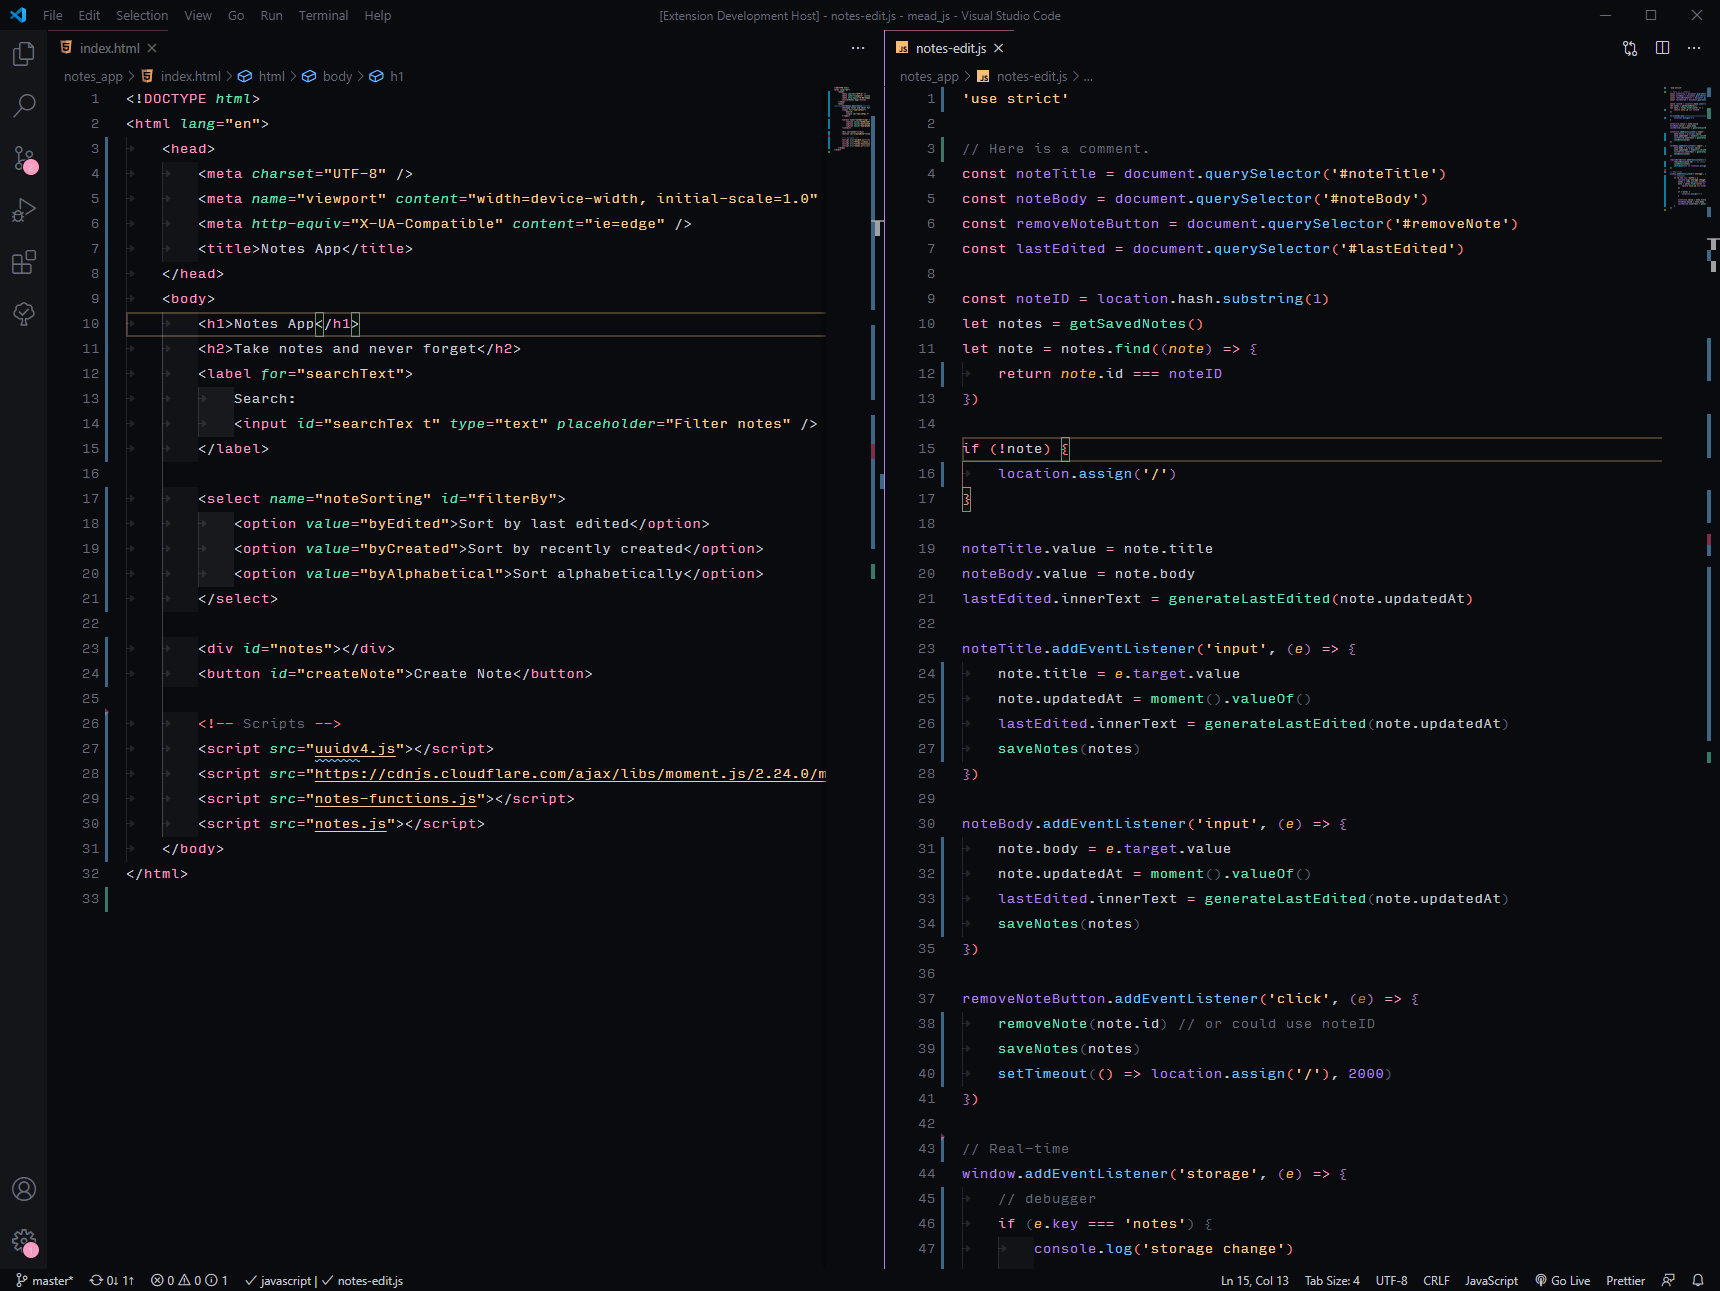Open Source Control view in activity bar
This screenshot has height=1291, width=1720.
24,158
